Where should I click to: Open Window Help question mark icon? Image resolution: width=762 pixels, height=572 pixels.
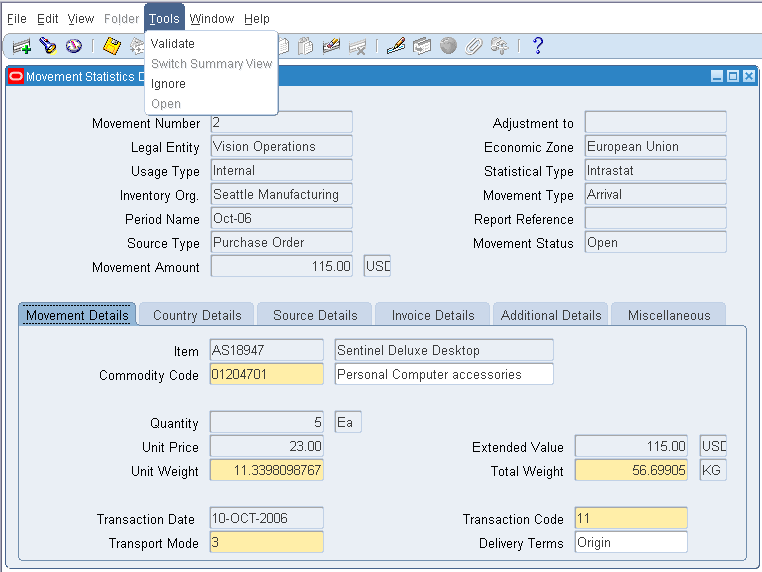pos(538,46)
